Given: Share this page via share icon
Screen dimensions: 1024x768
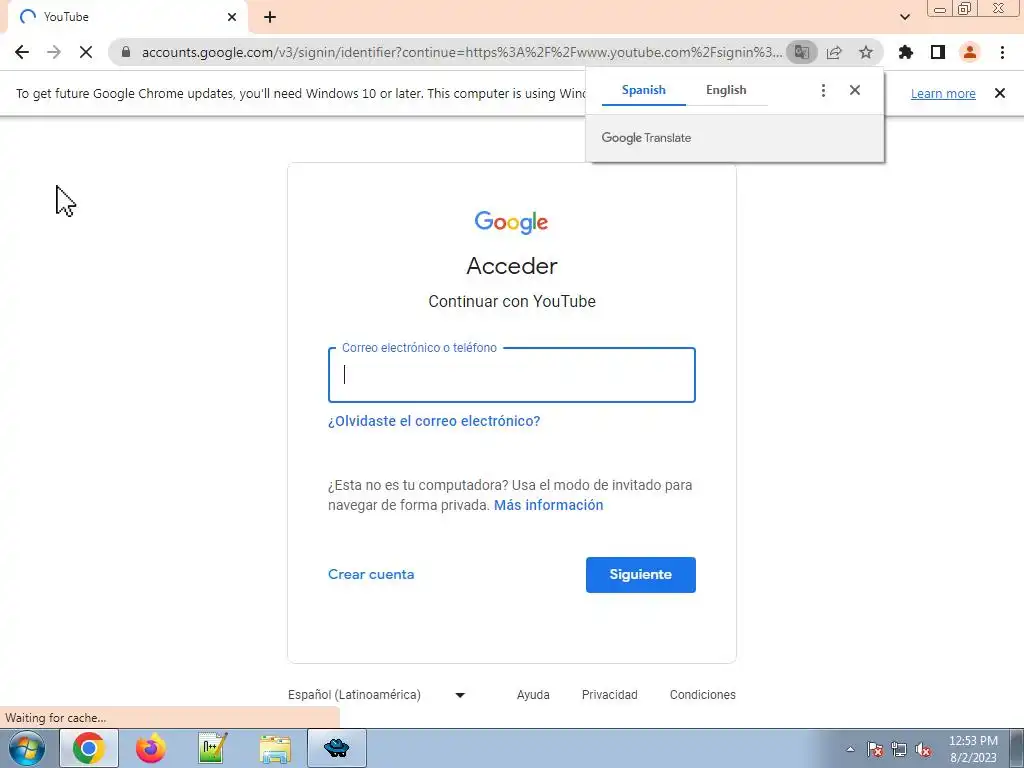Looking at the screenshot, I should pyautogui.click(x=834, y=52).
